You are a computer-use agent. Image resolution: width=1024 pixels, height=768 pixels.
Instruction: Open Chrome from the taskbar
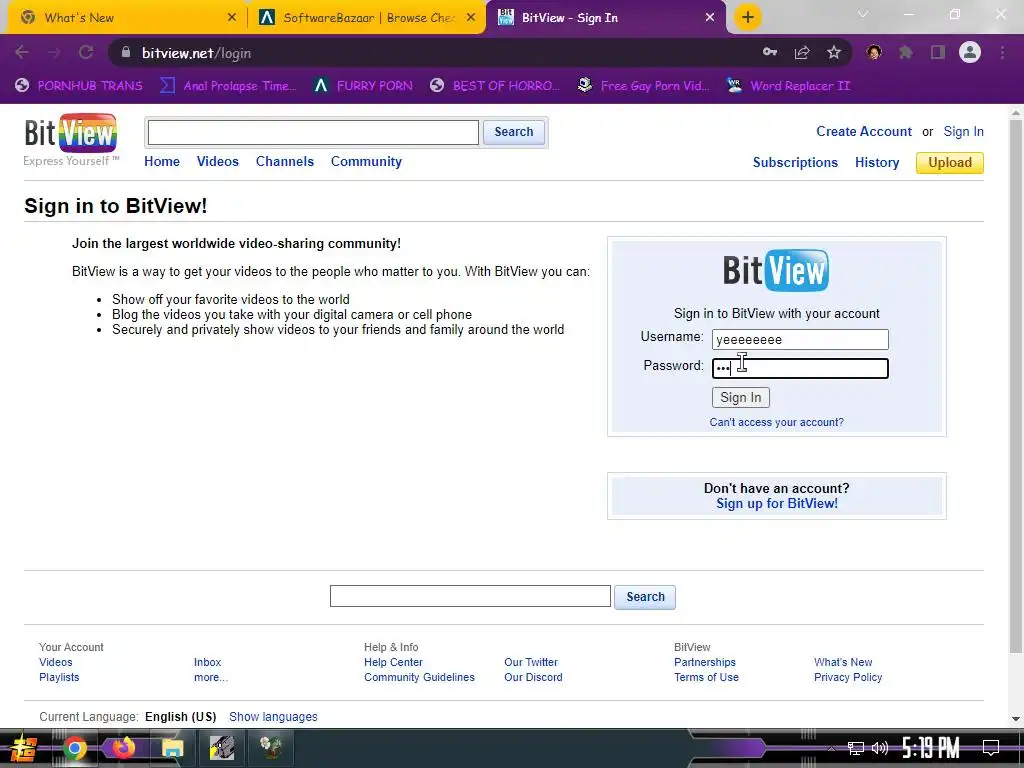point(74,748)
